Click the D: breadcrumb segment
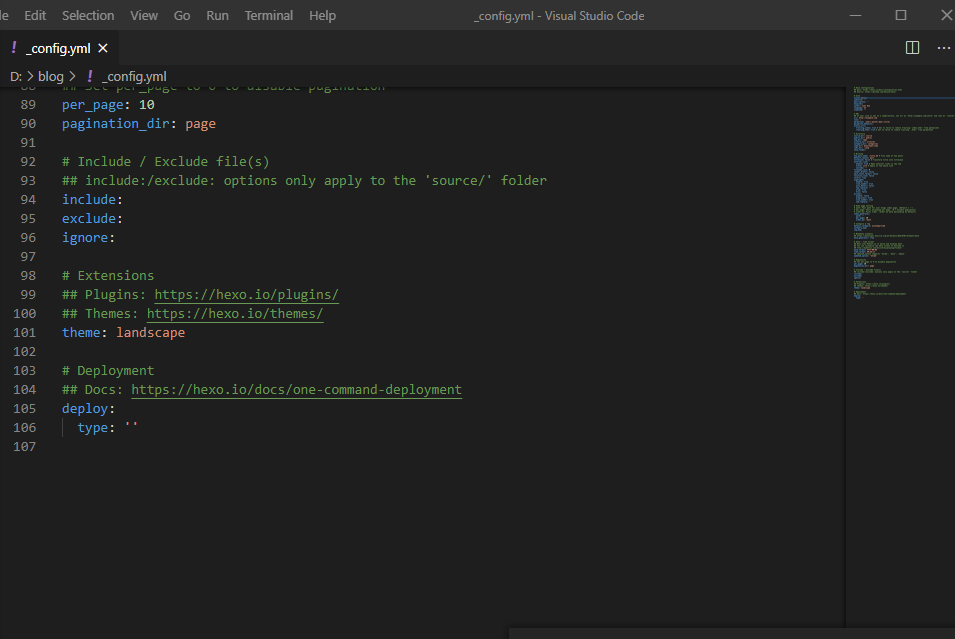 (16, 77)
